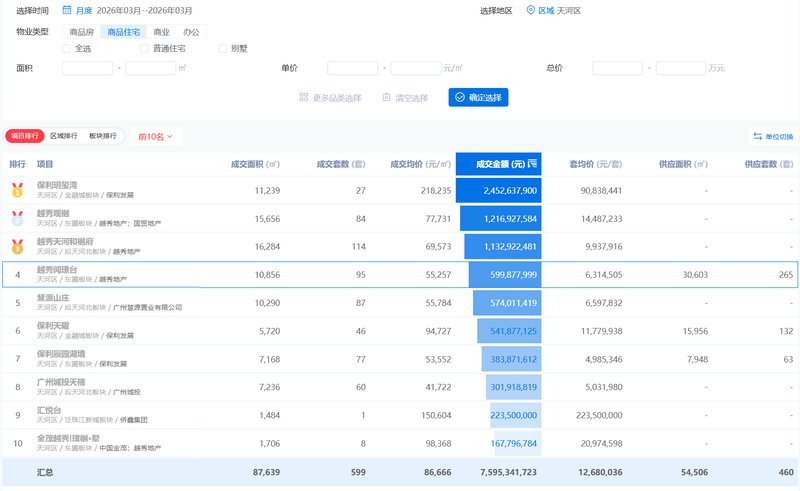Image resolution: width=800 pixels, height=491 pixels.
Task: Click 供应面积 value 30,603
Action: [695, 275]
